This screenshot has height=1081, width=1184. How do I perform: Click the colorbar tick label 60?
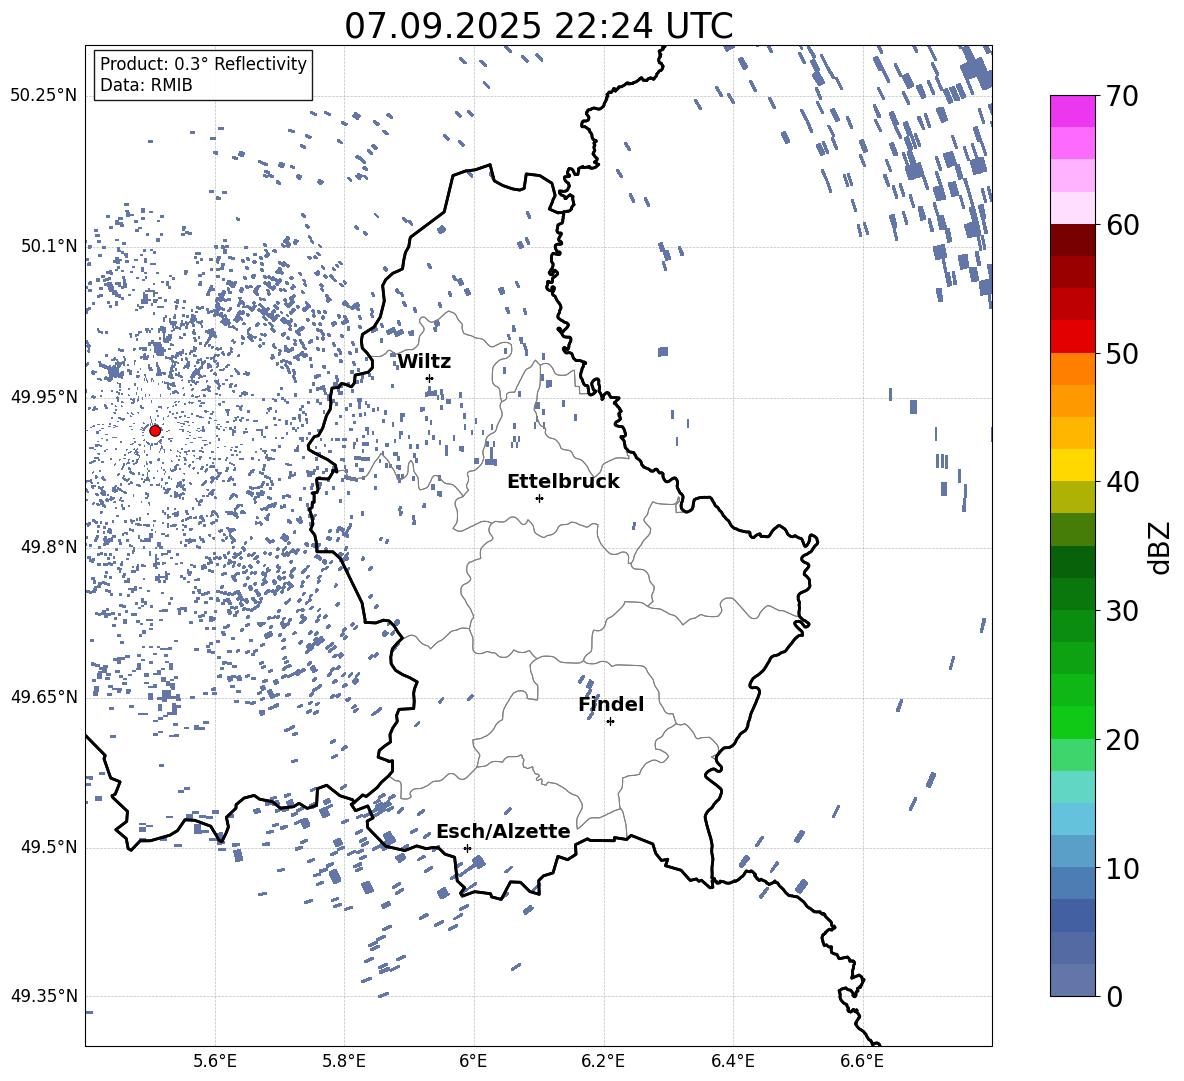tap(1123, 225)
